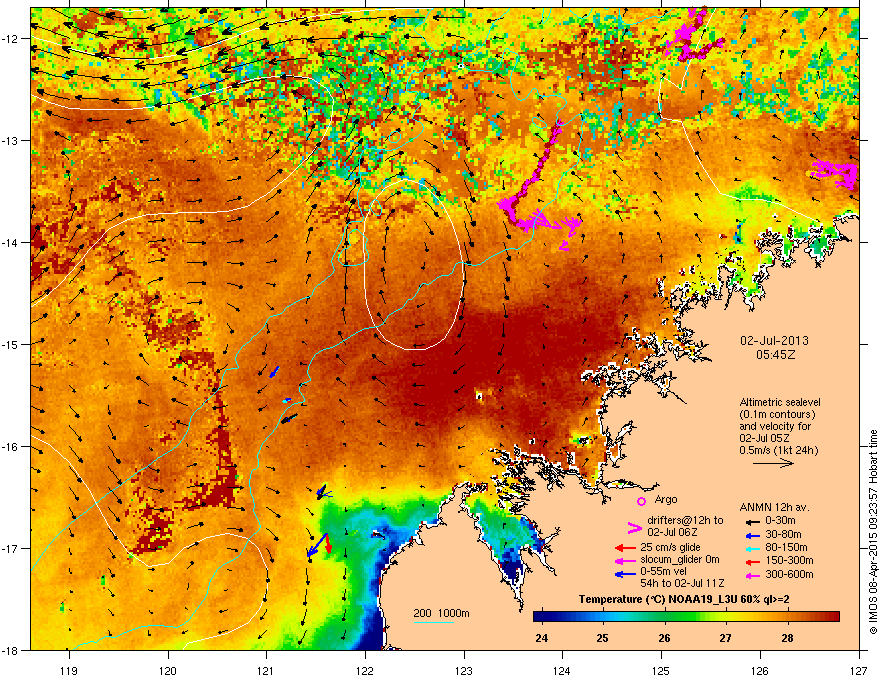This screenshot has height=680, width=880.
Task: Click the blue 30-80m ANMN arrow symbol
Action: (x=753, y=535)
